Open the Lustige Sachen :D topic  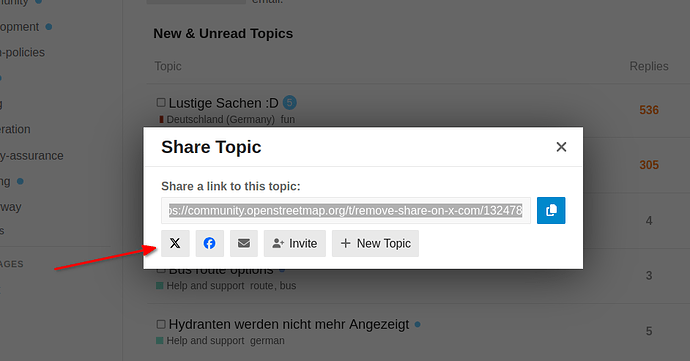click(224, 103)
